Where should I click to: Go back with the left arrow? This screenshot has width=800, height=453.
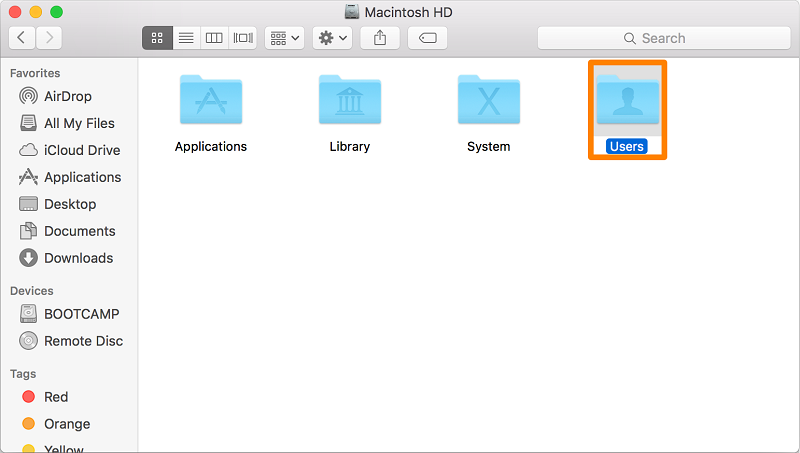[x=22, y=38]
